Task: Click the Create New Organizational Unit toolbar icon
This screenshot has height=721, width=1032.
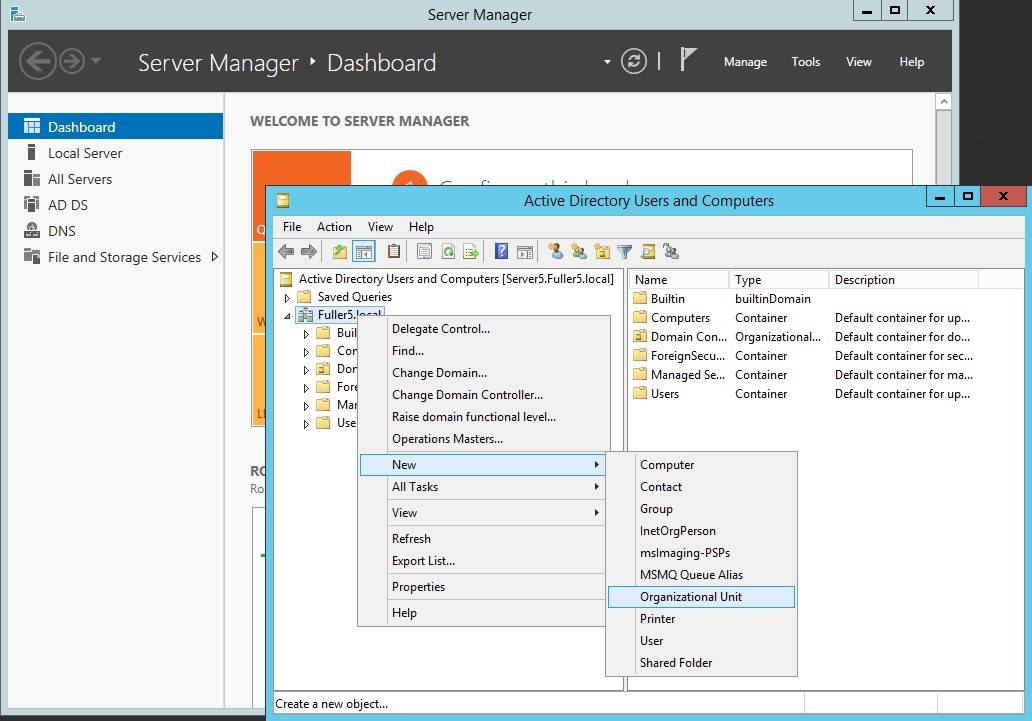Action: pyautogui.click(x=602, y=252)
